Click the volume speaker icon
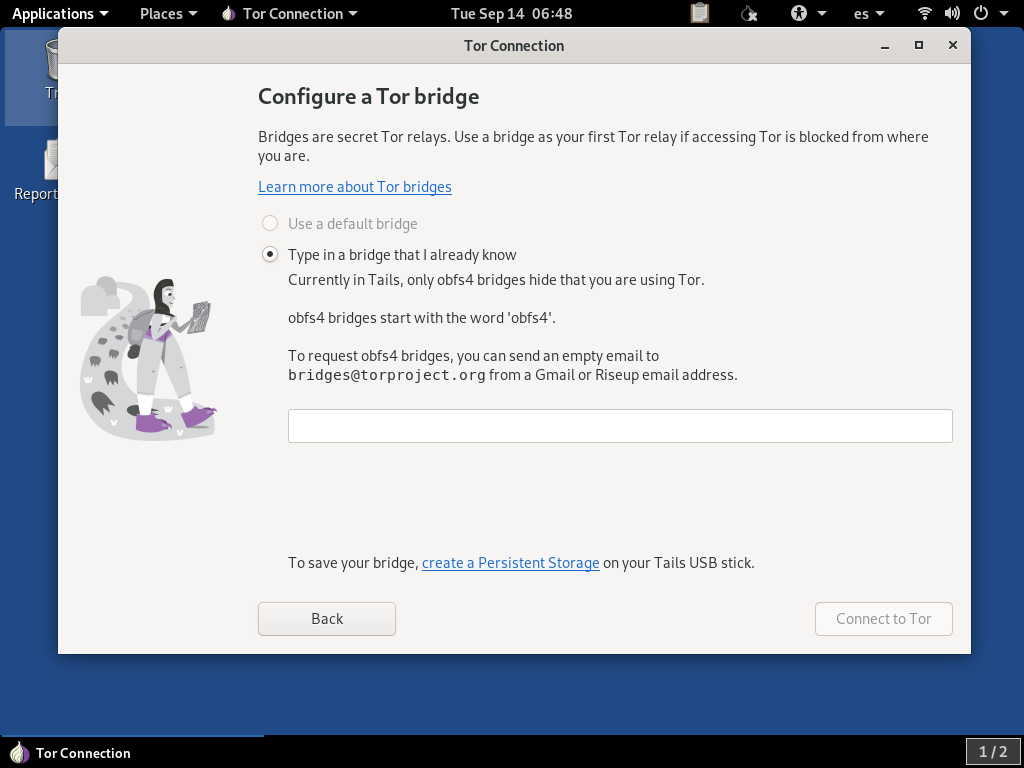Screen dimensions: 1024x768 click(x=952, y=13)
